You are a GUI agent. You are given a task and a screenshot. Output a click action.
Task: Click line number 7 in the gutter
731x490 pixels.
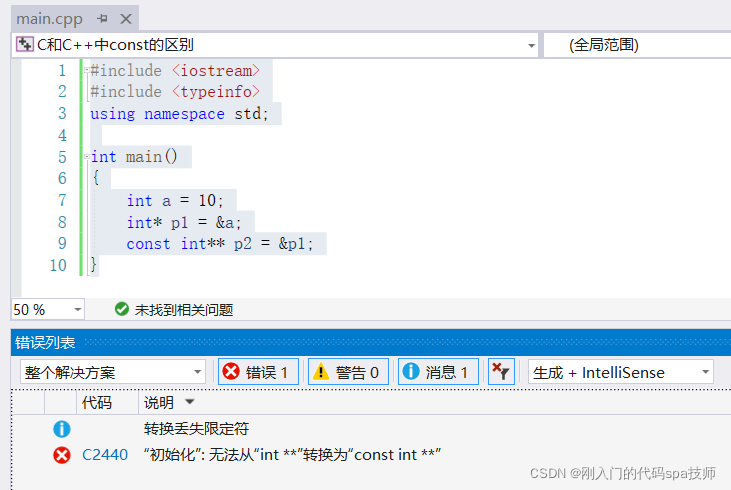click(62, 200)
